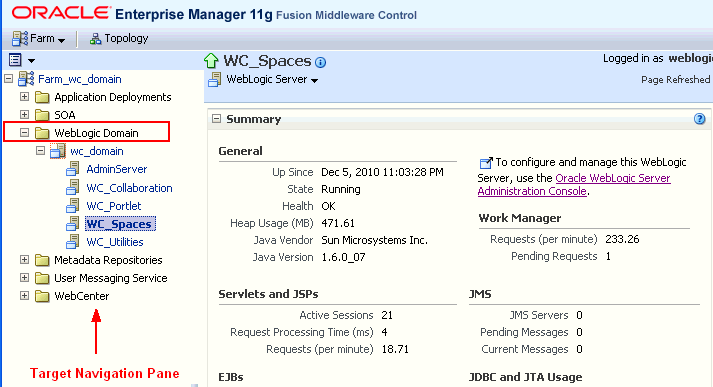Open the wc_domain link

97,151
